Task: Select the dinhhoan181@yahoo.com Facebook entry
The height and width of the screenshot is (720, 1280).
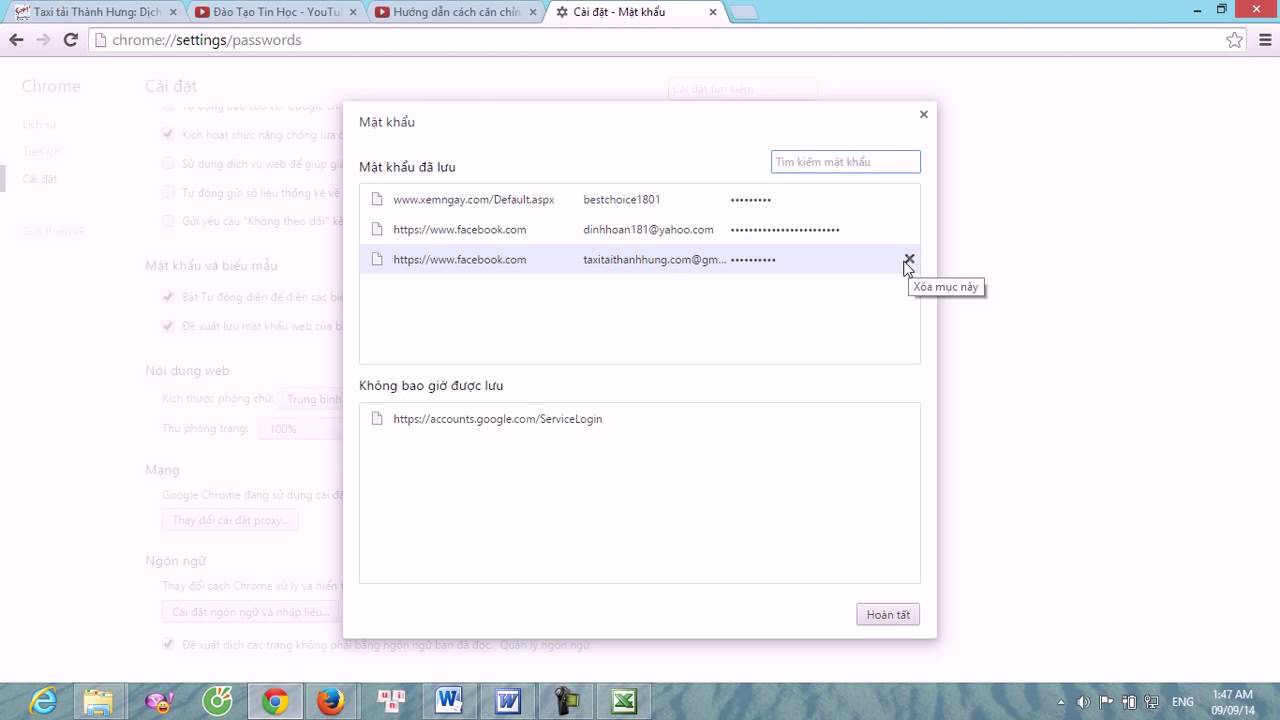Action: (640, 229)
